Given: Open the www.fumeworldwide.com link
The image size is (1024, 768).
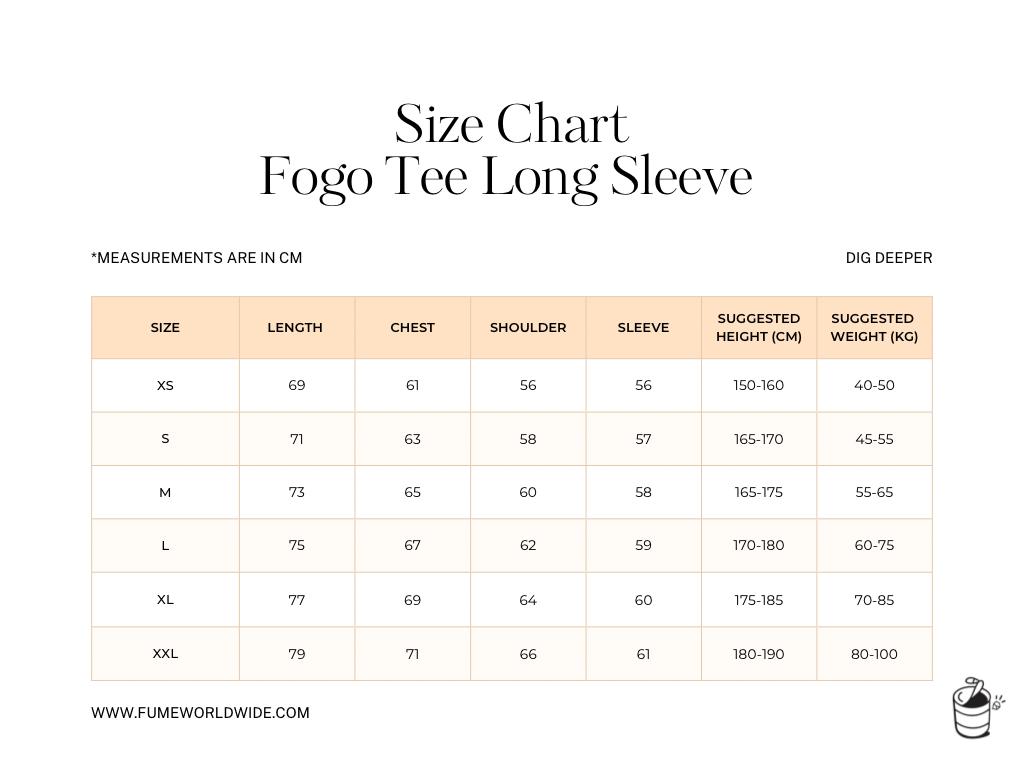Looking at the screenshot, I should pyautogui.click(x=200, y=713).
